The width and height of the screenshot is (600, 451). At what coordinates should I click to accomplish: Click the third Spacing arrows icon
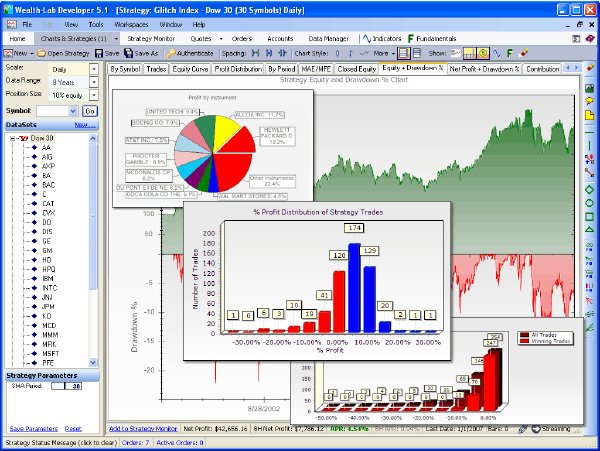[282, 53]
